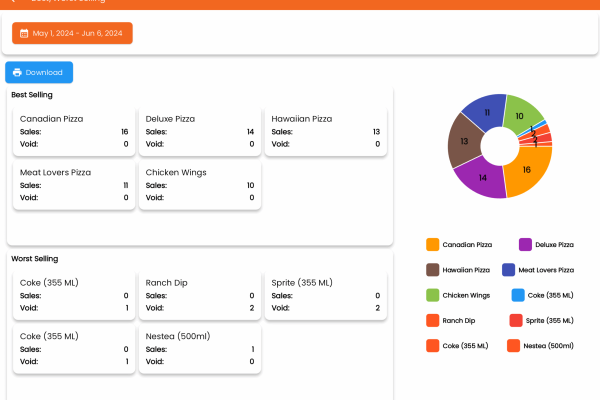This screenshot has width=600, height=400.
Task: Open the Chicken Wings card
Action: coord(200,185)
